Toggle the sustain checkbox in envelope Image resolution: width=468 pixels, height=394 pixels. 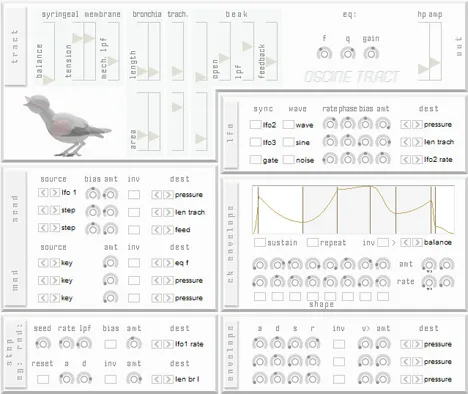click(x=260, y=242)
